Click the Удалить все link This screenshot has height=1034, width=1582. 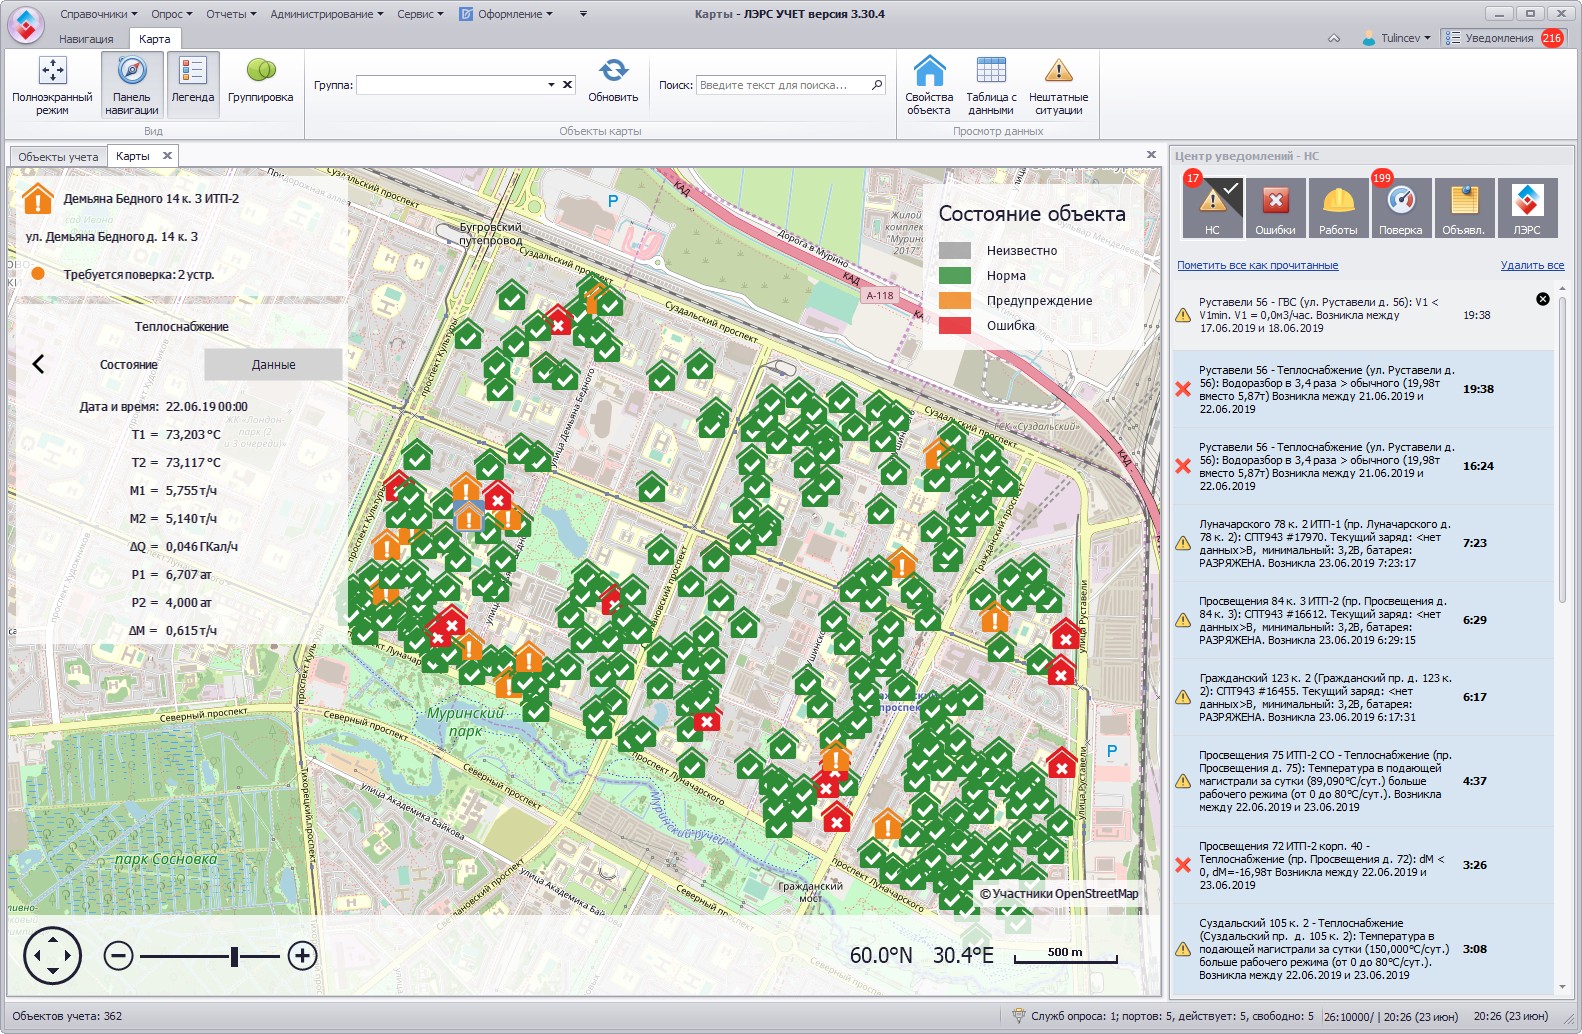click(1532, 265)
